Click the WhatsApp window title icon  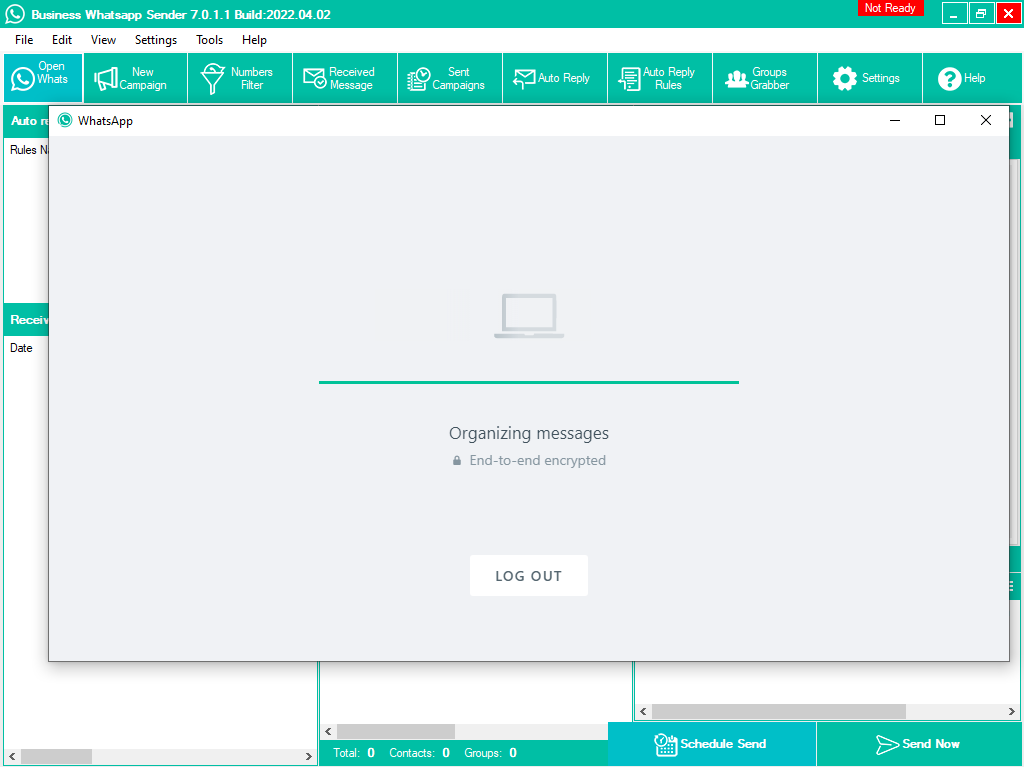65,120
